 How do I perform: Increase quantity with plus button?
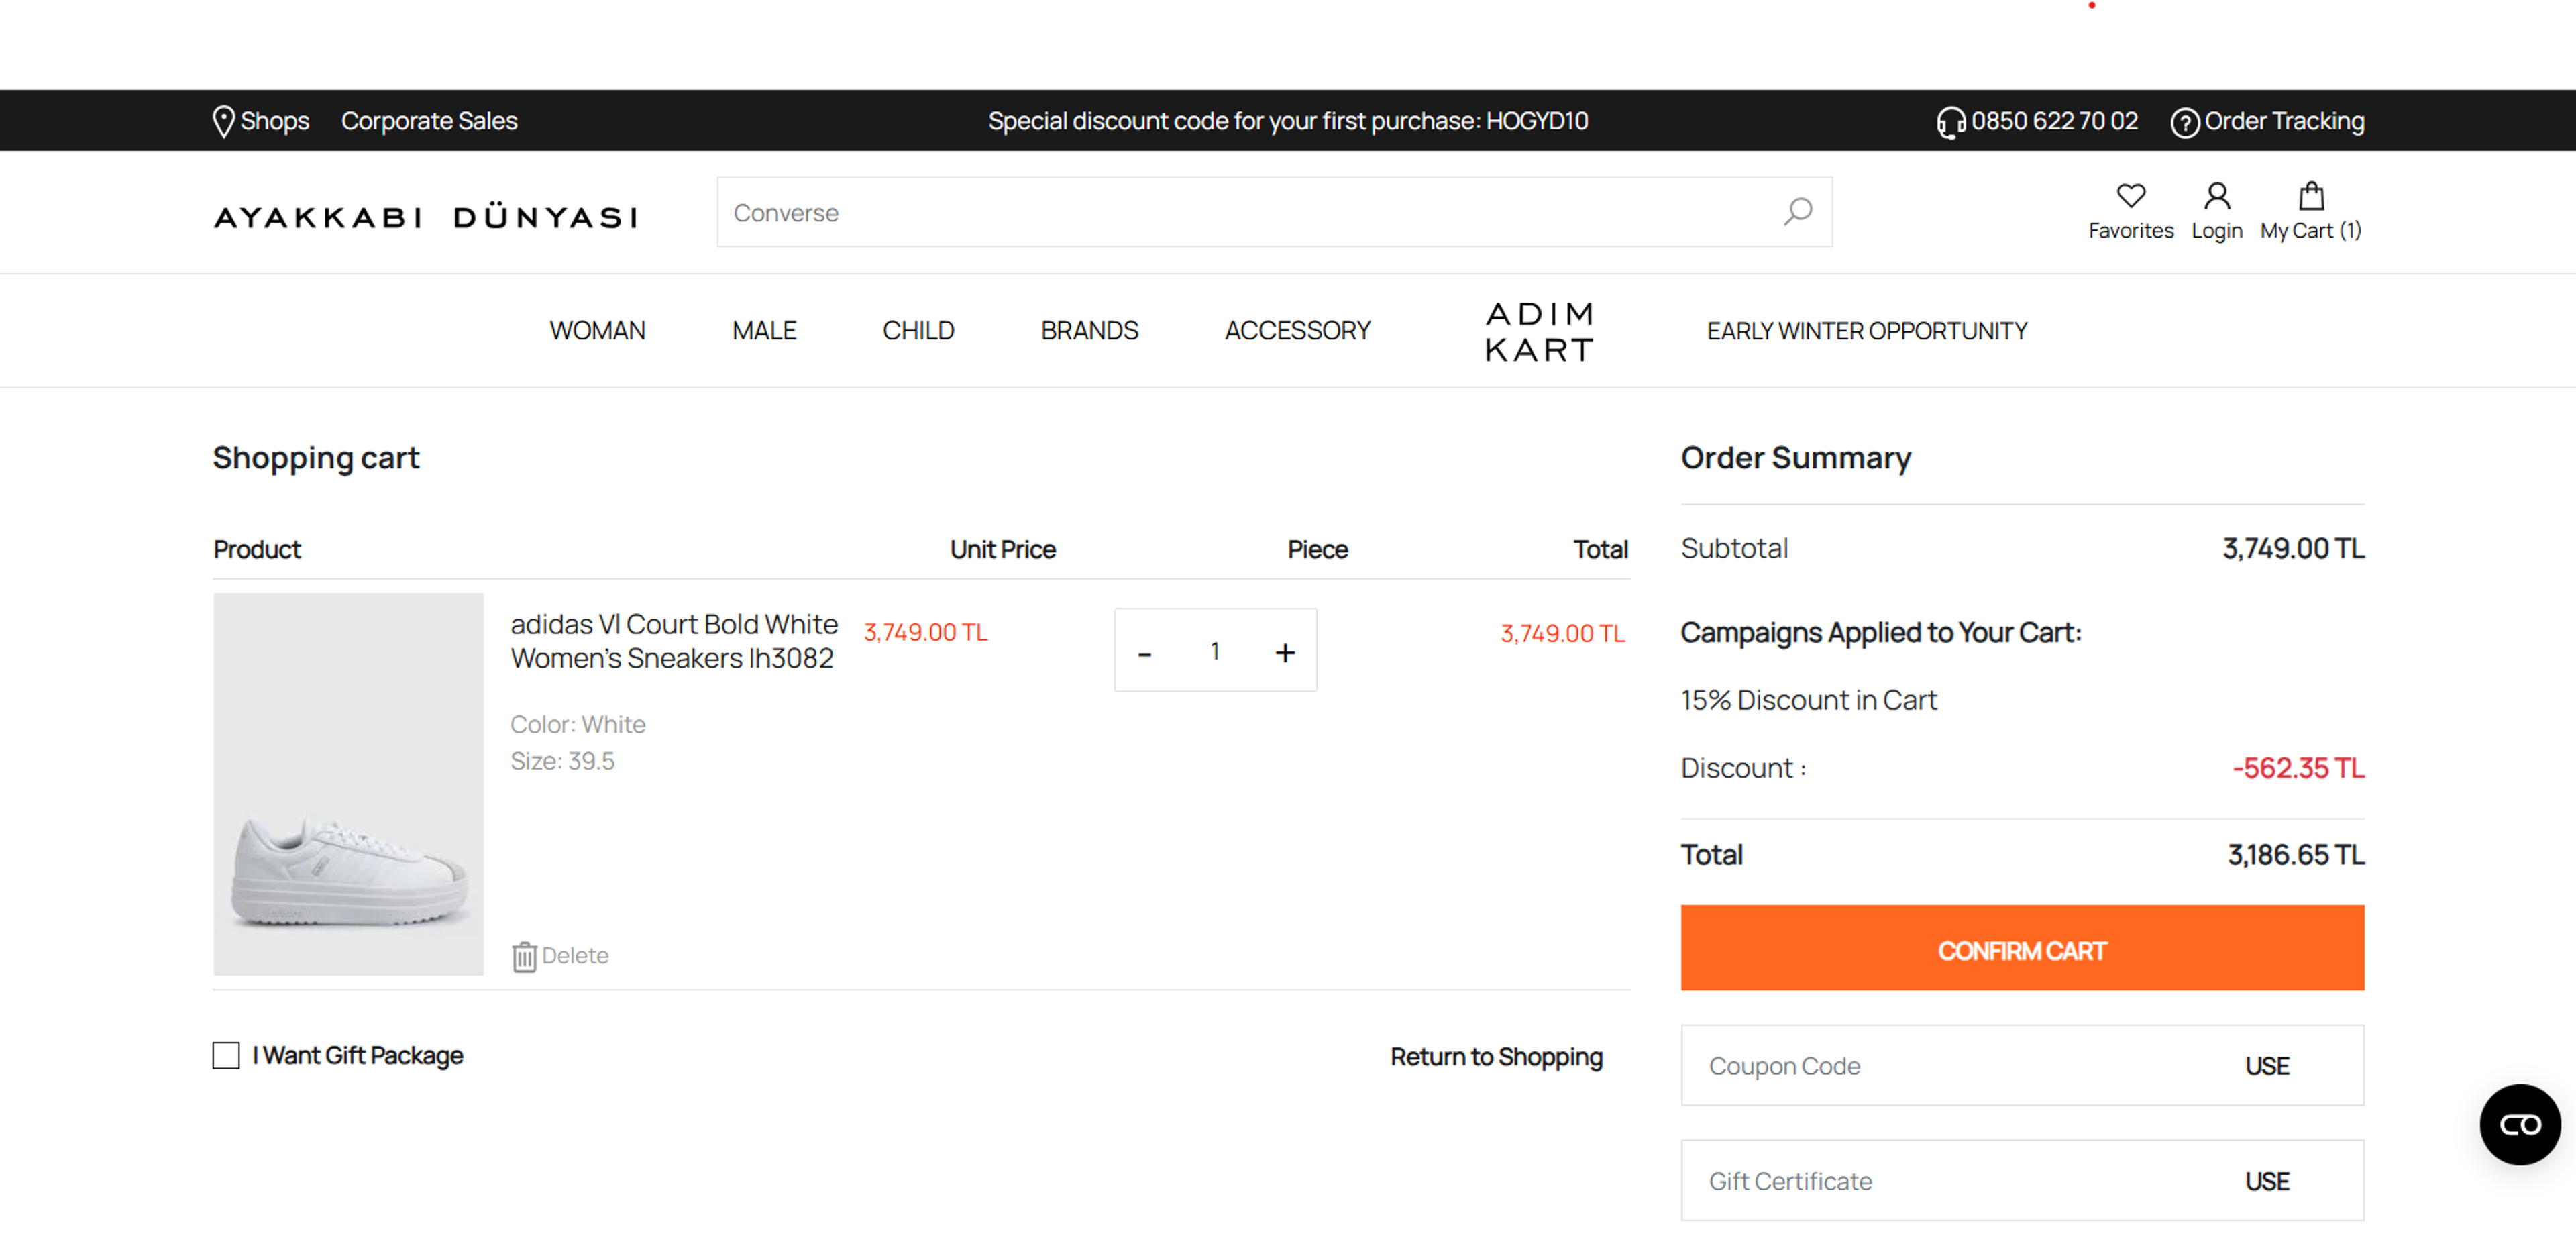click(1285, 653)
